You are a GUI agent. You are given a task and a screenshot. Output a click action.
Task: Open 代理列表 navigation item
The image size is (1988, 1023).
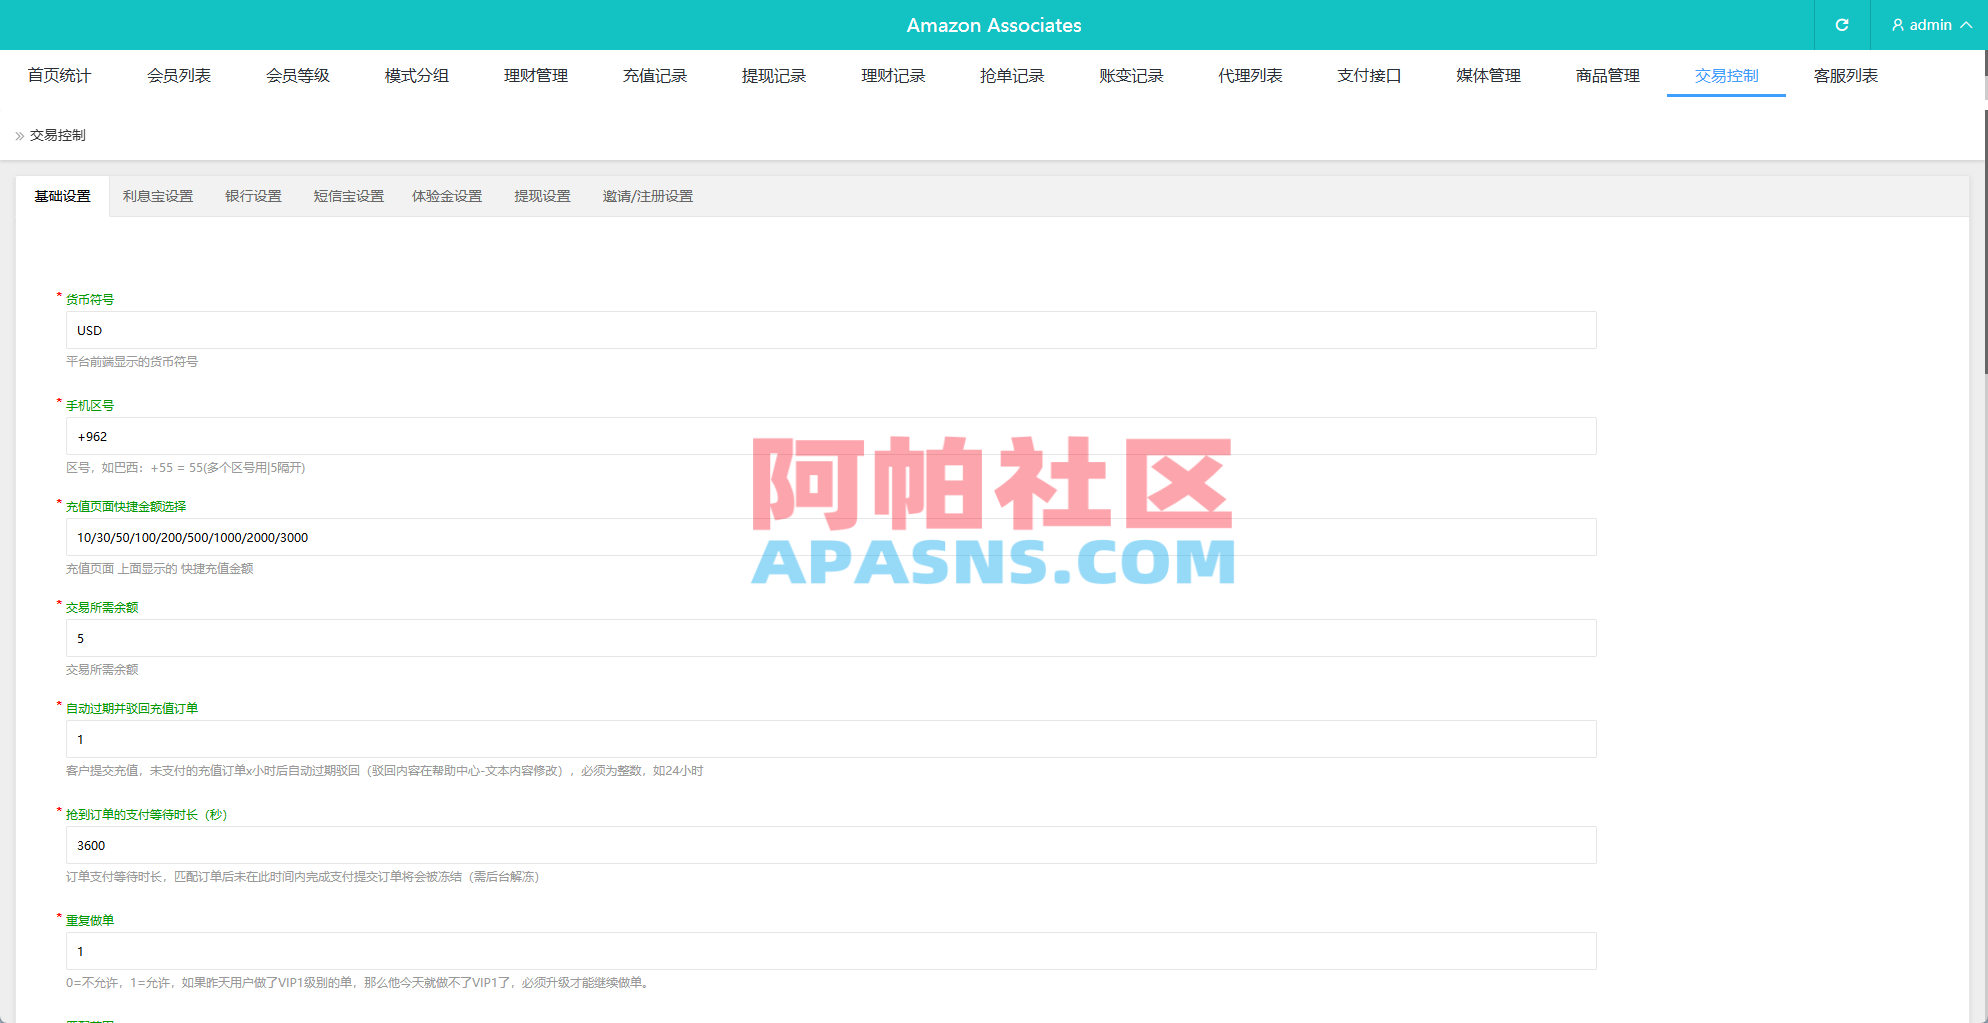[1250, 76]
